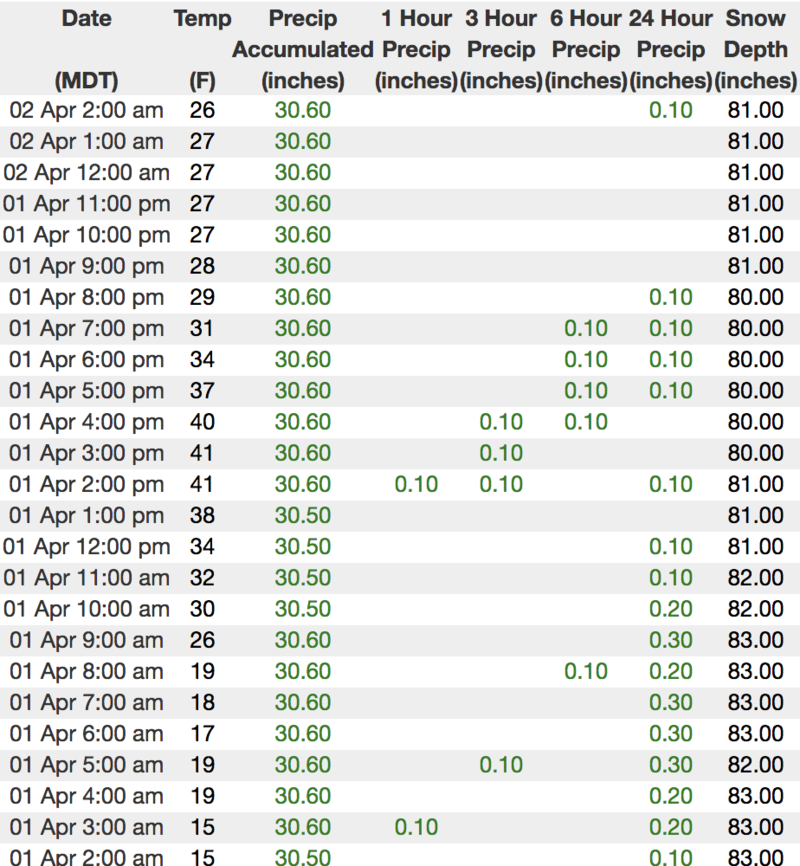This screenshot has height=866, width=800.
Task: Click the 6 Hour Precip column header
Action: tap(586, 49)
